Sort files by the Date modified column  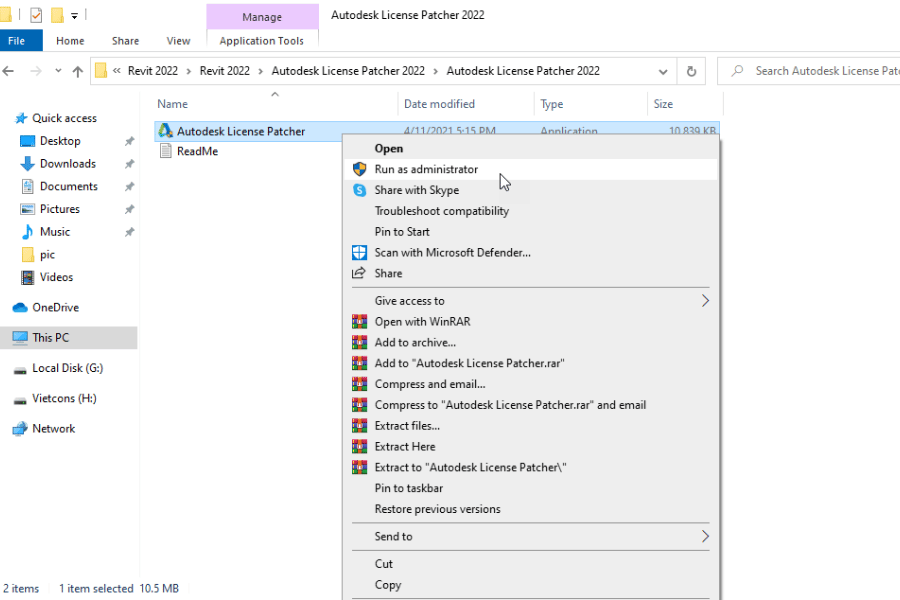tap(439, 104)
